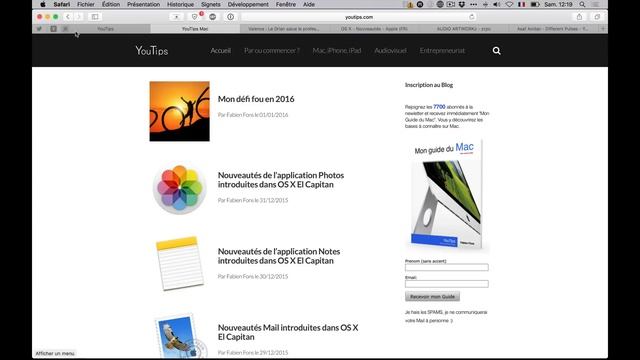Screen dimensions: 640x360
Task: Switch to the AUDIO ARTWORKS tab
Action: click(x=464, y=29)
